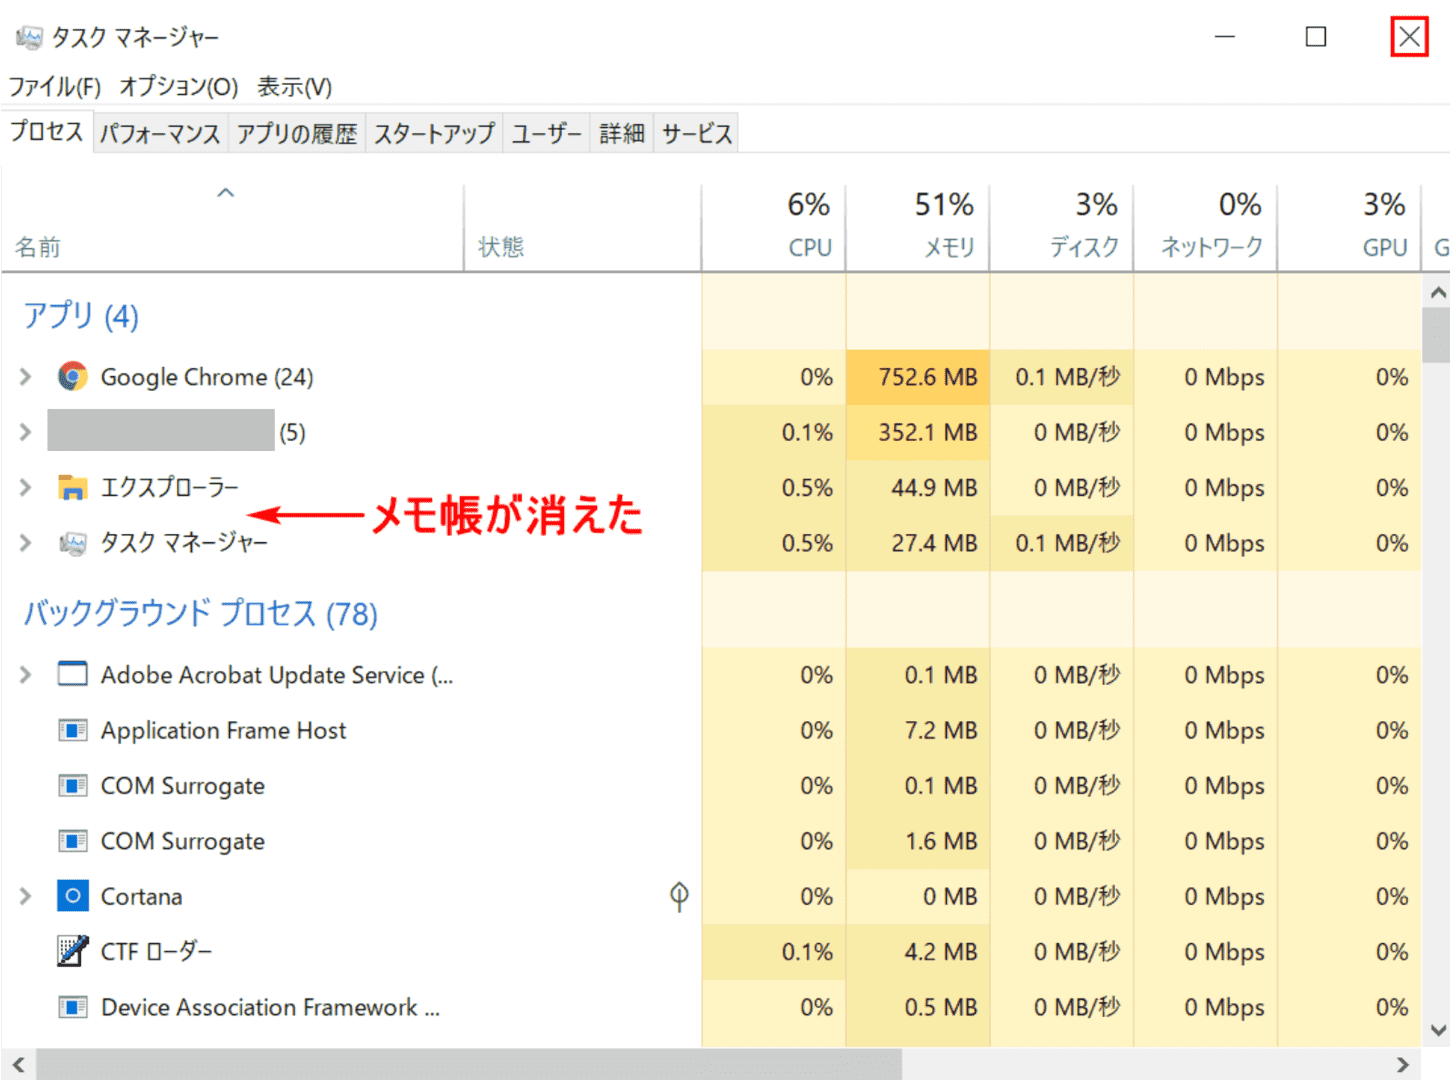Click the アプリ (4) group heading
The image size is (1450, 1080).
pos(81,316)
